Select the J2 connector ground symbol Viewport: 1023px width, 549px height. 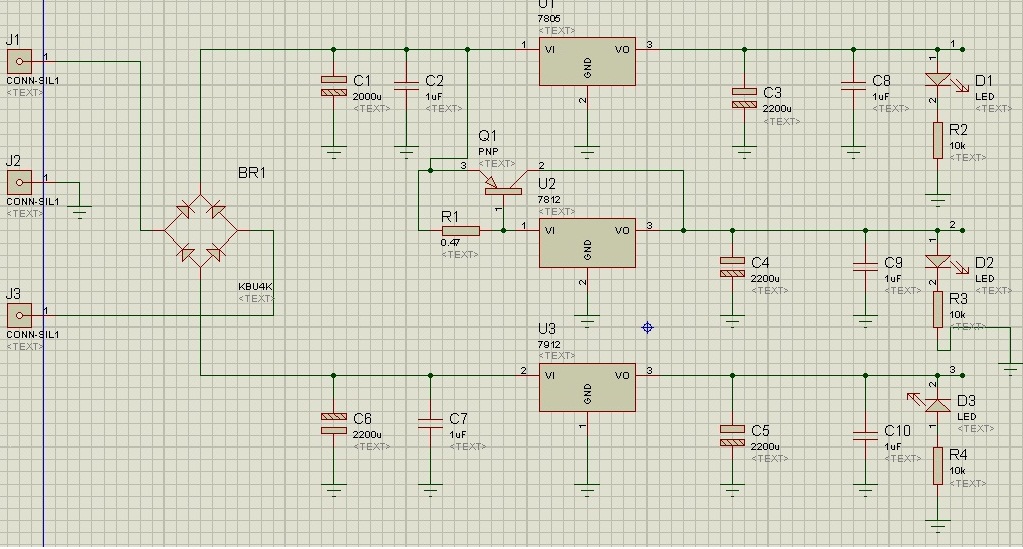80,212
